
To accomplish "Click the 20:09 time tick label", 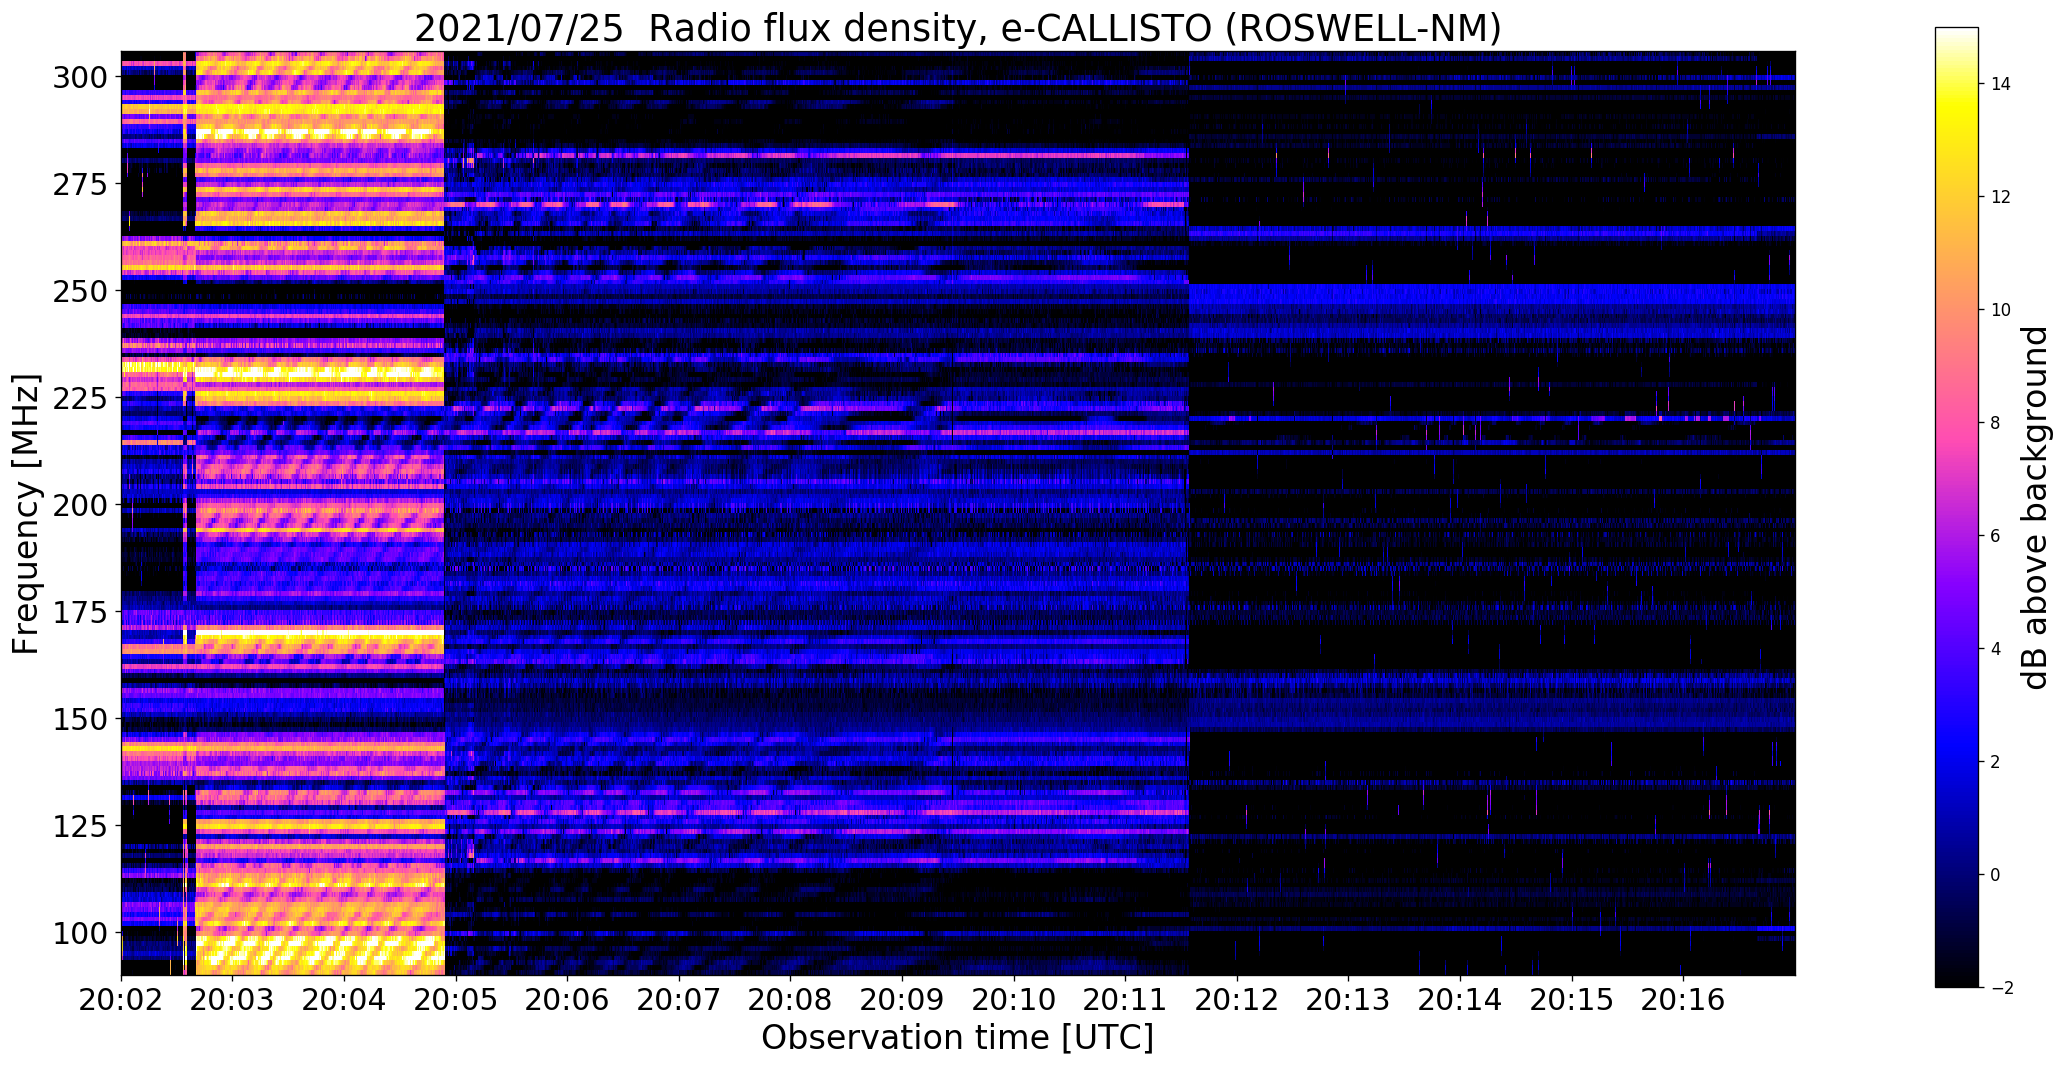I will [x=902, y=998].
